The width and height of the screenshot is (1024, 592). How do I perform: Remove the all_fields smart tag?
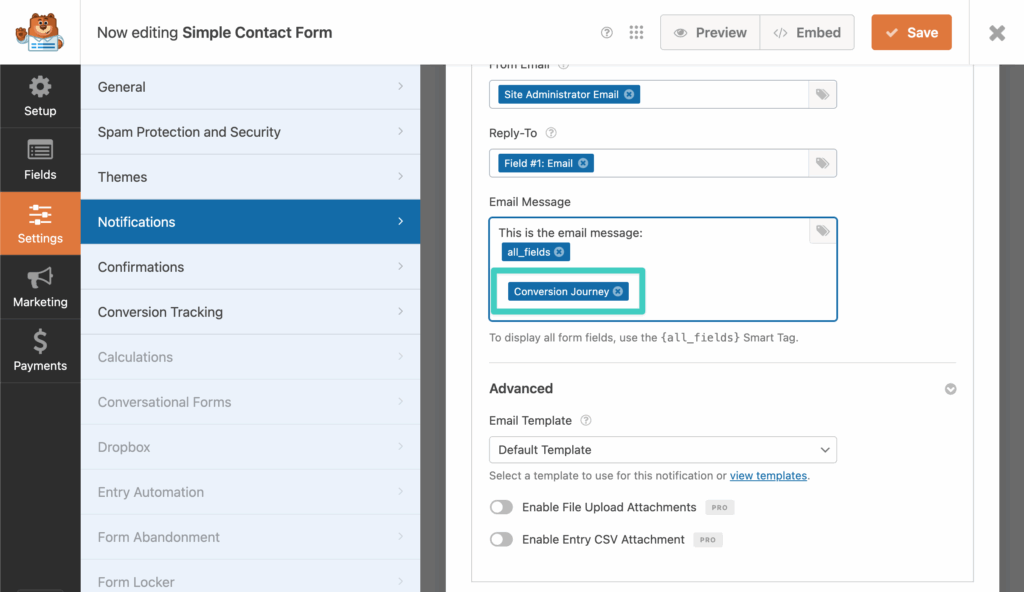(x=559, y=252)
